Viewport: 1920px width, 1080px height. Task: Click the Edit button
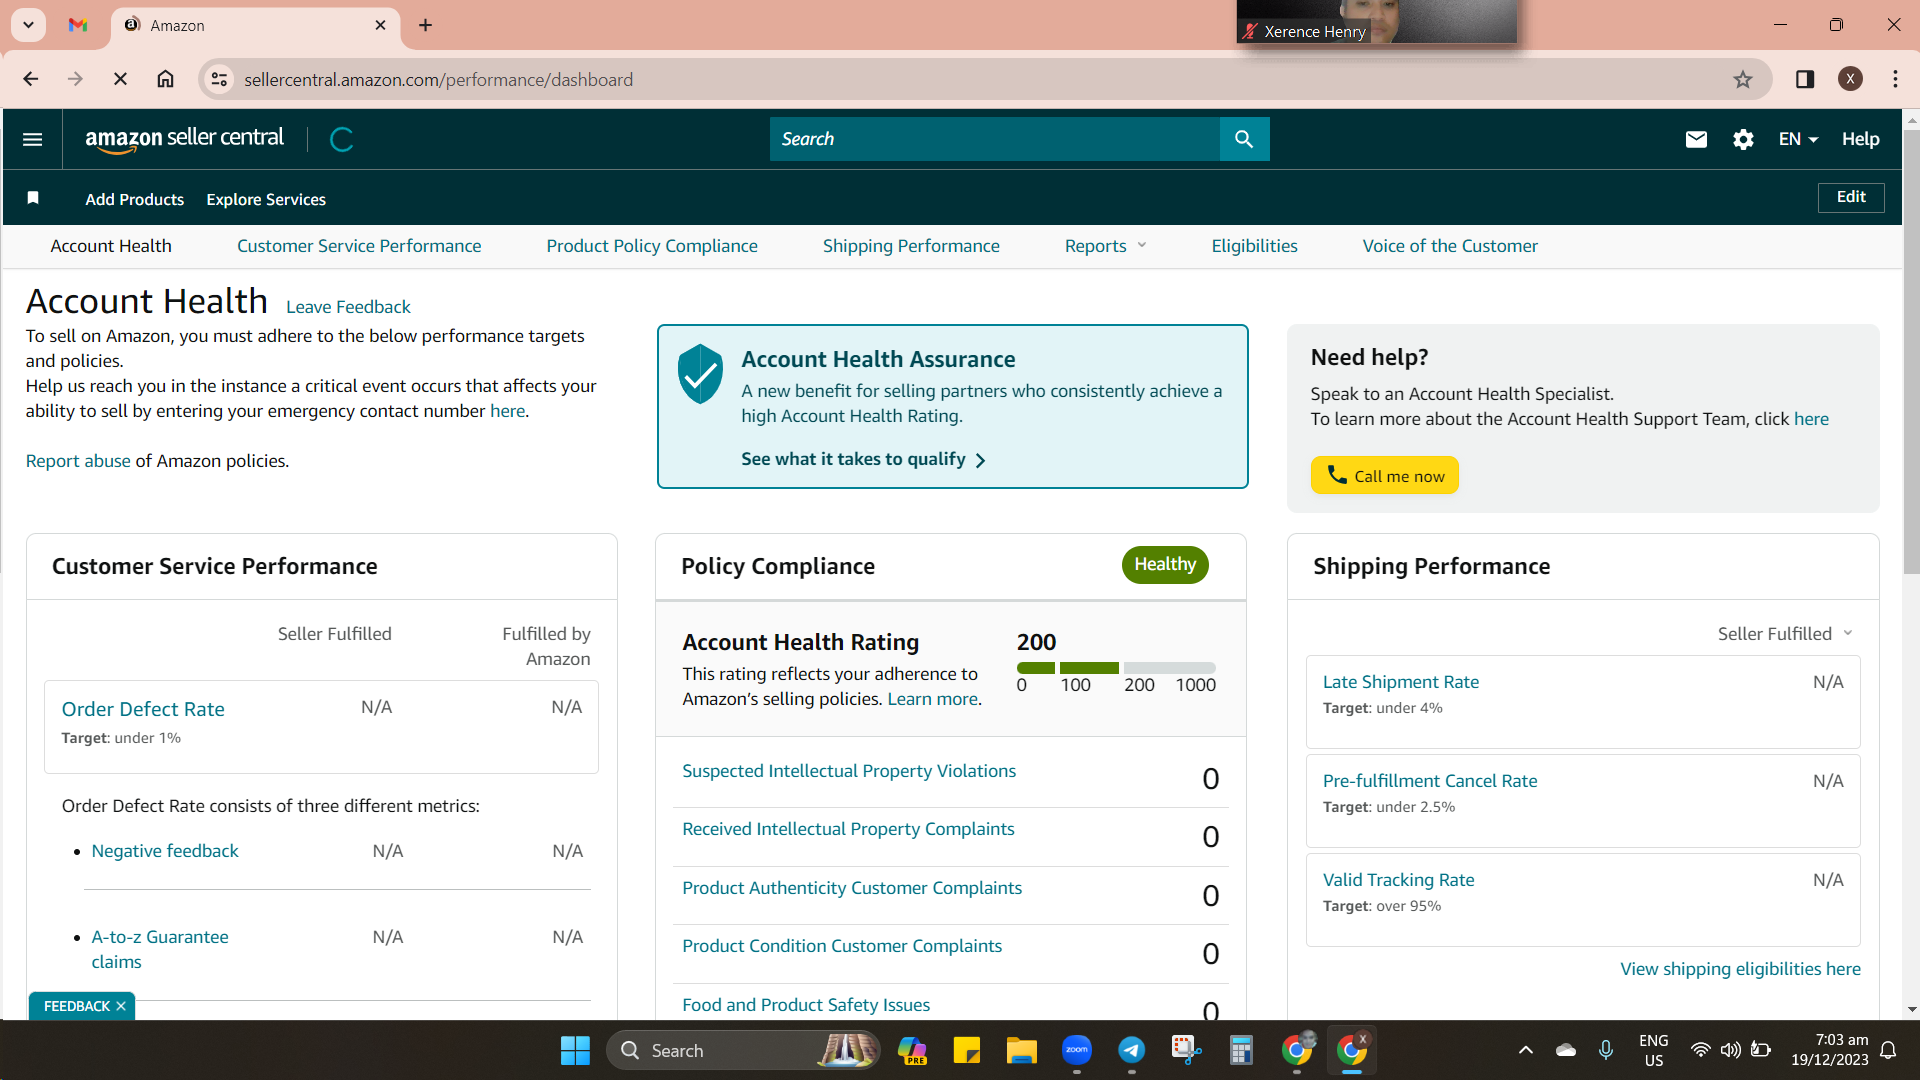(1851, 197)
